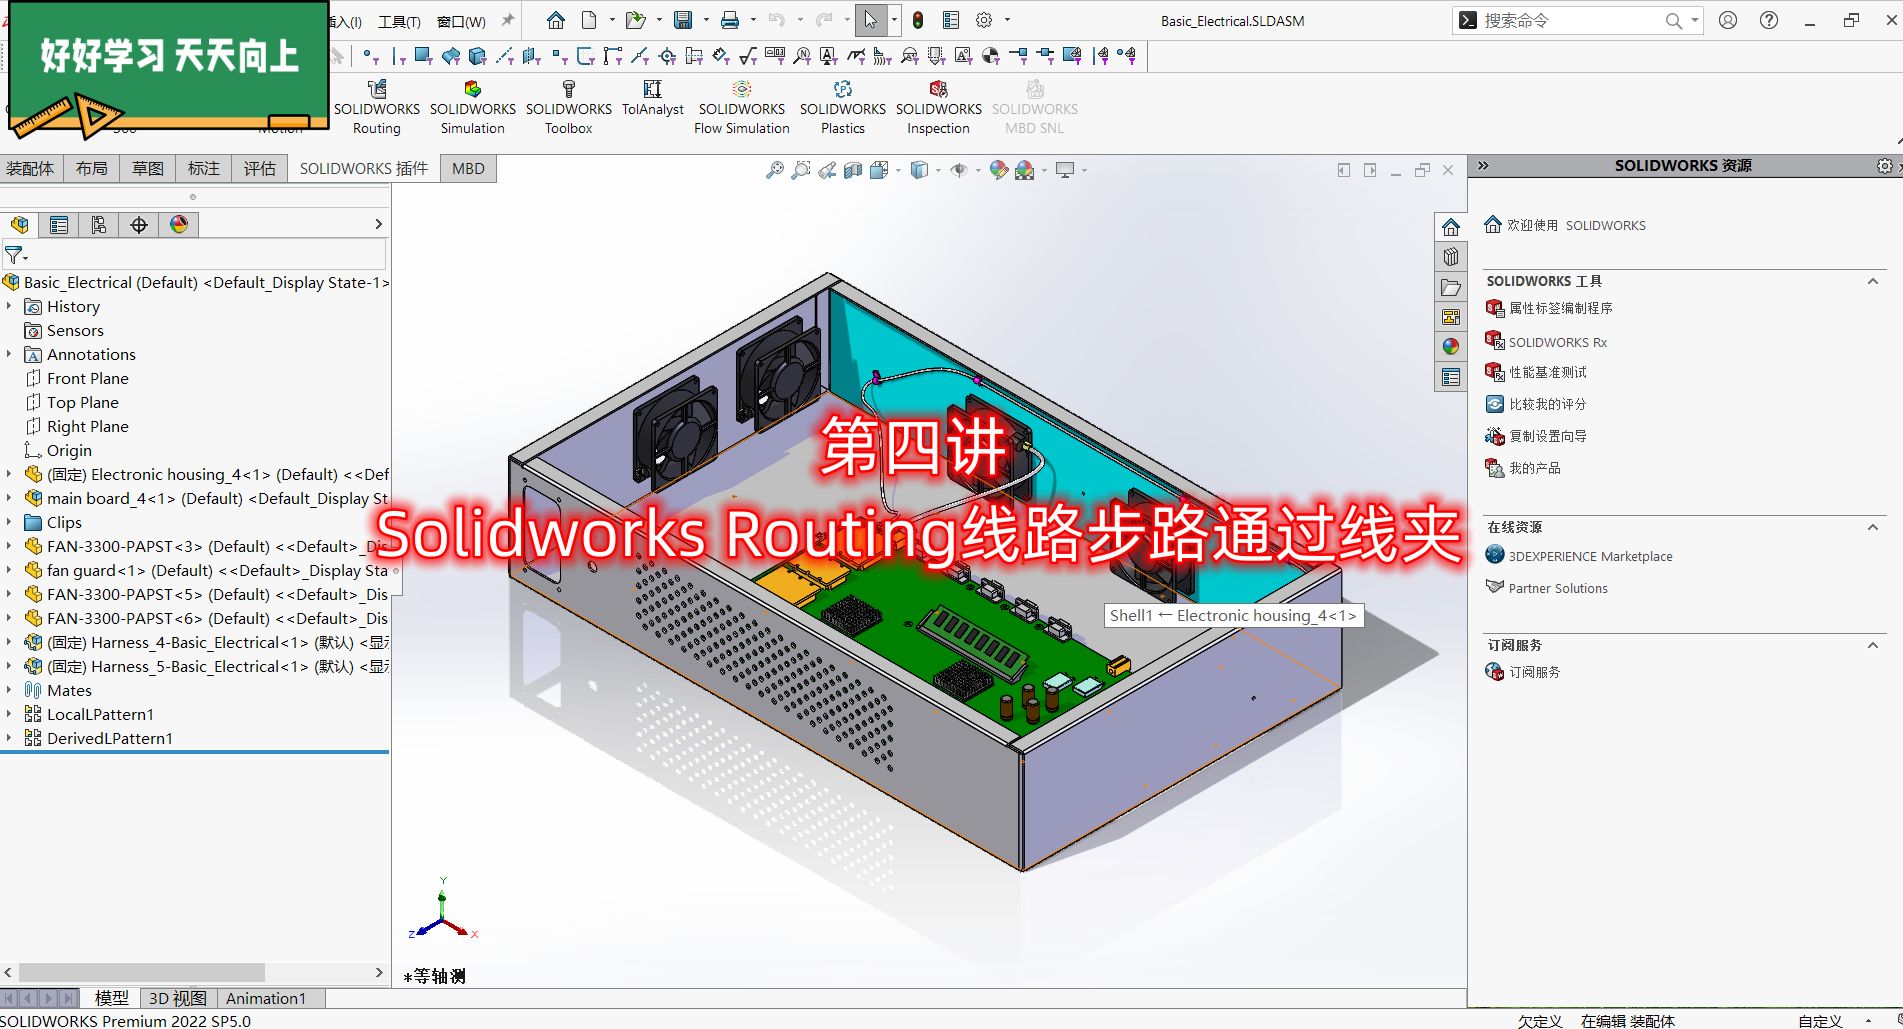The height and width of the screenshot is (1029, 1903).
Task: Click the Animation1 tab at the bottom
Action: tap(265, 998)
